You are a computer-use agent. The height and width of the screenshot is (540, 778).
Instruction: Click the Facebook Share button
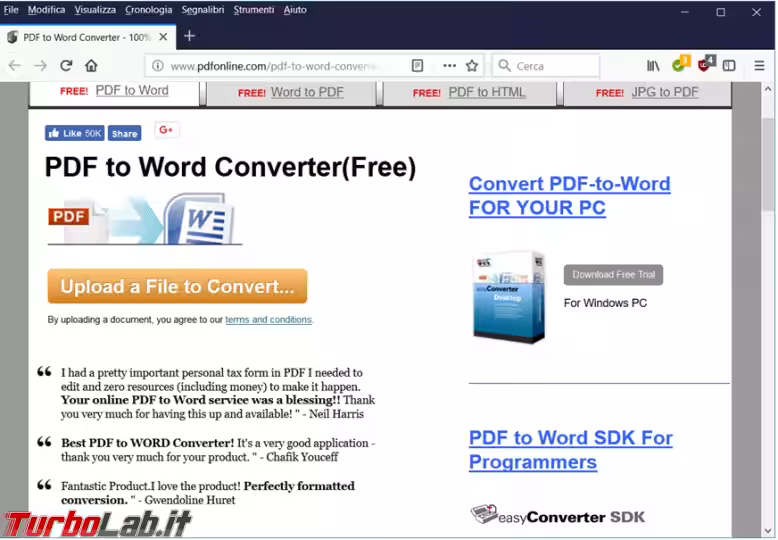click(125, 134)
